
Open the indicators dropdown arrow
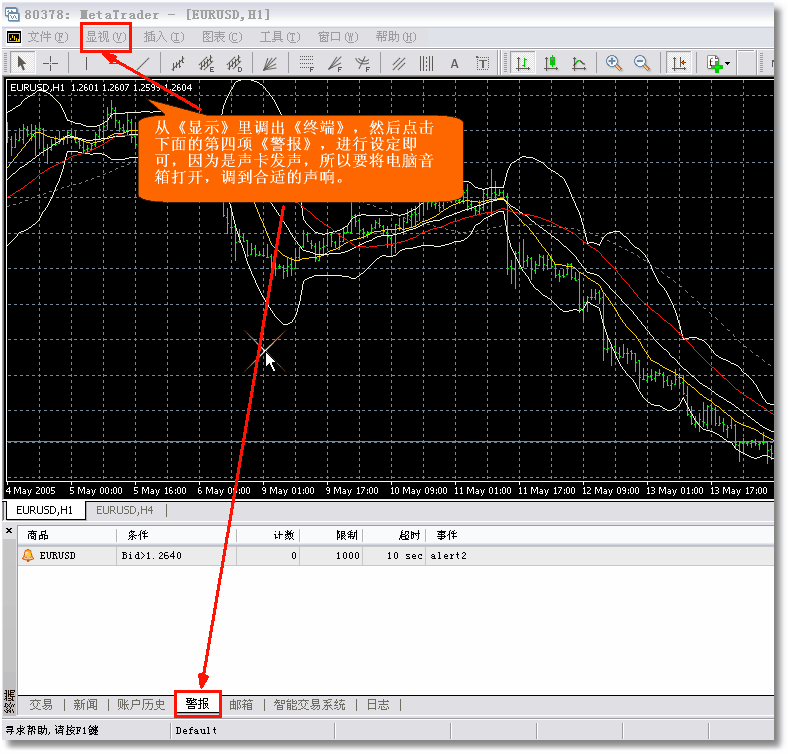728,64
